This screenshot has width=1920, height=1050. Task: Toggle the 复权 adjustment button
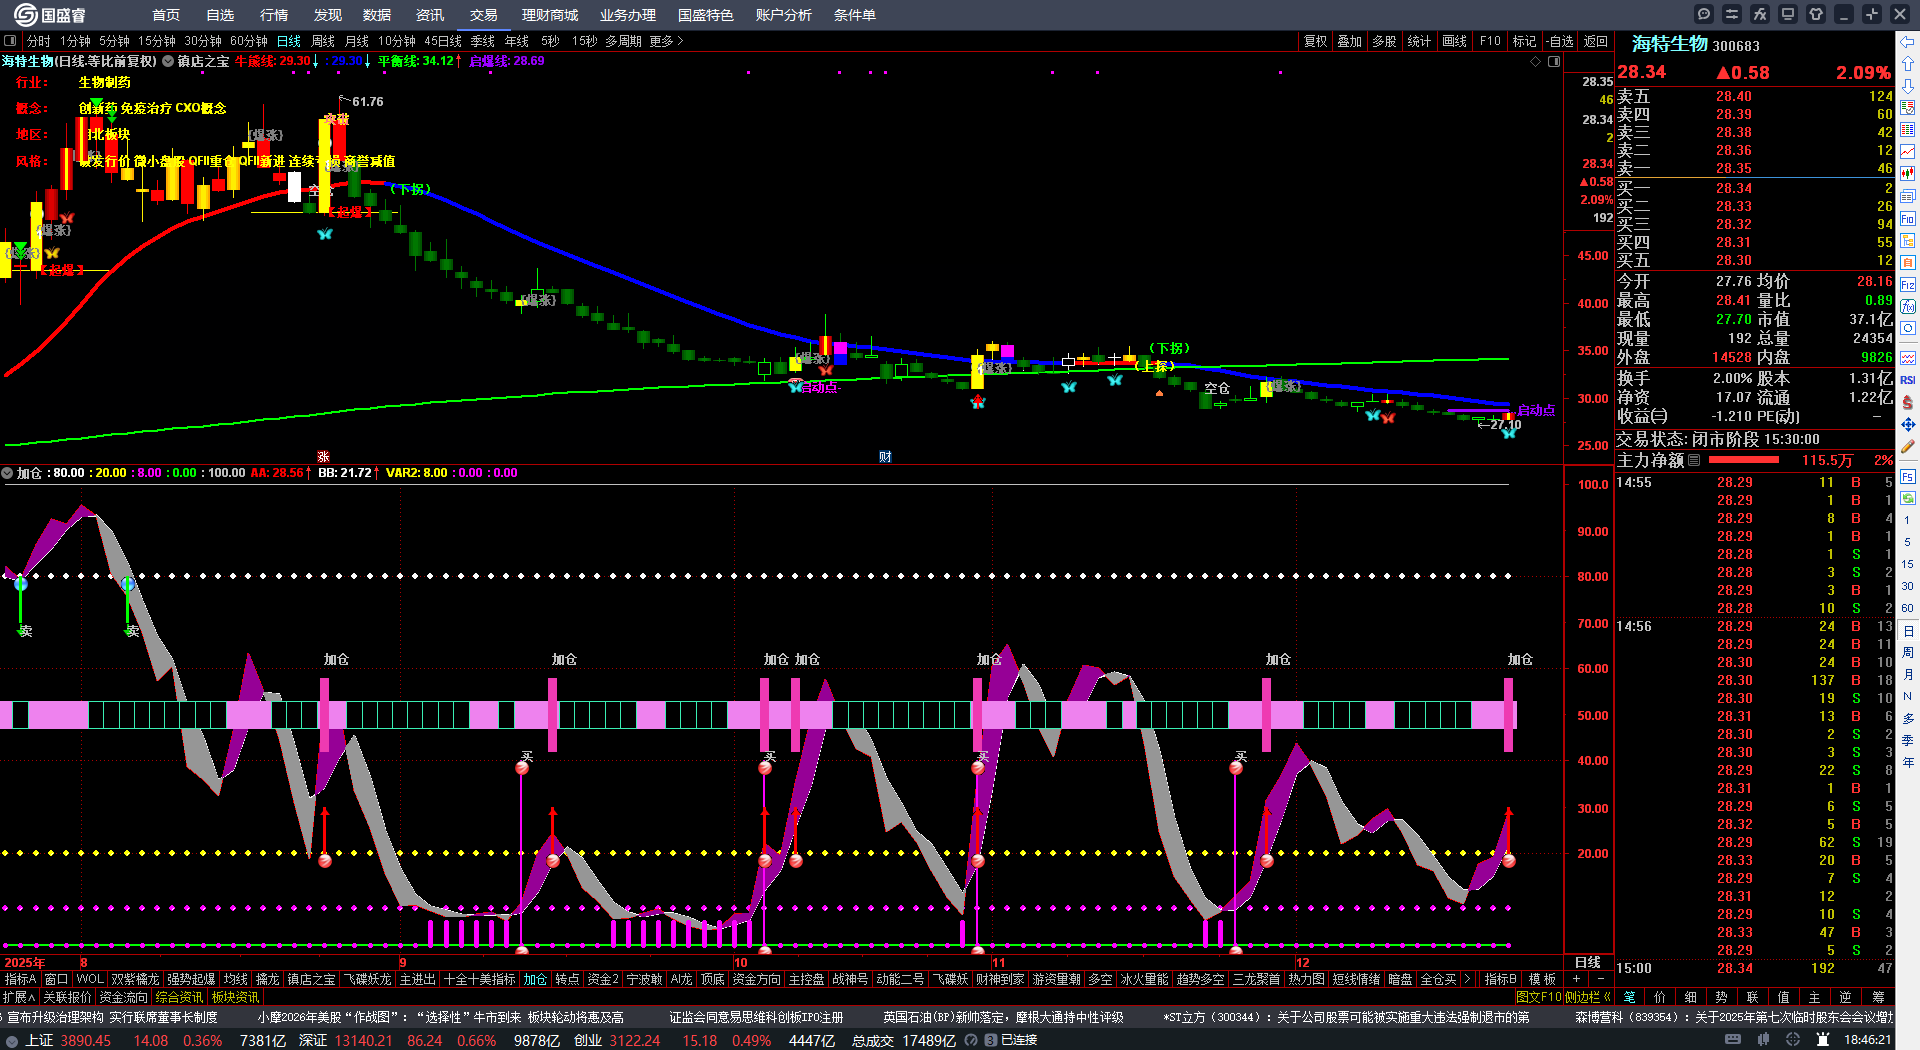pos(1315,41)
